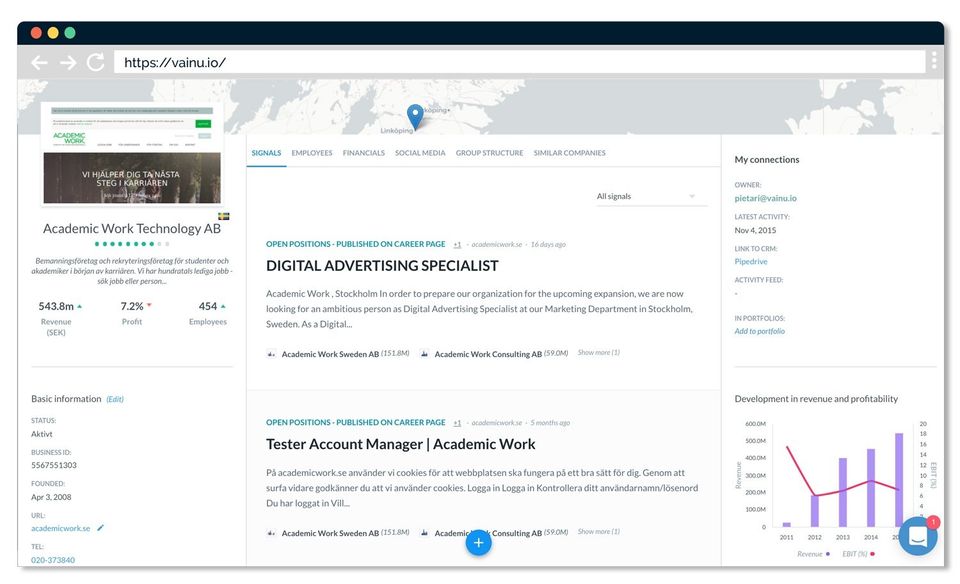Click the employees up-trend arrow by 454
This screenshot has width=960, height=584.
pyautogui.click(x=223, y=306)
